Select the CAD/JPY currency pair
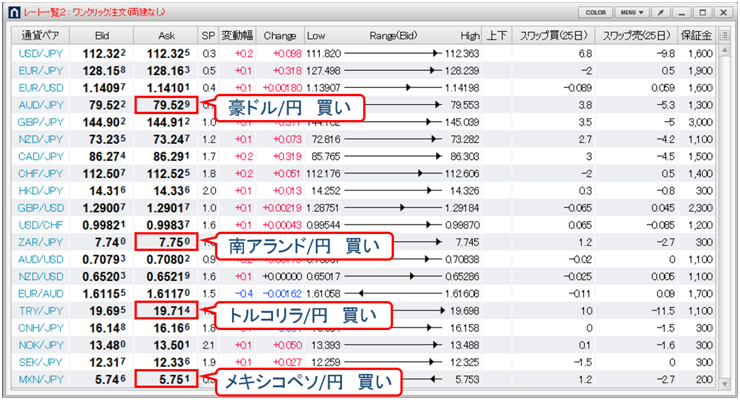740x400 pixels. [41, 156]
